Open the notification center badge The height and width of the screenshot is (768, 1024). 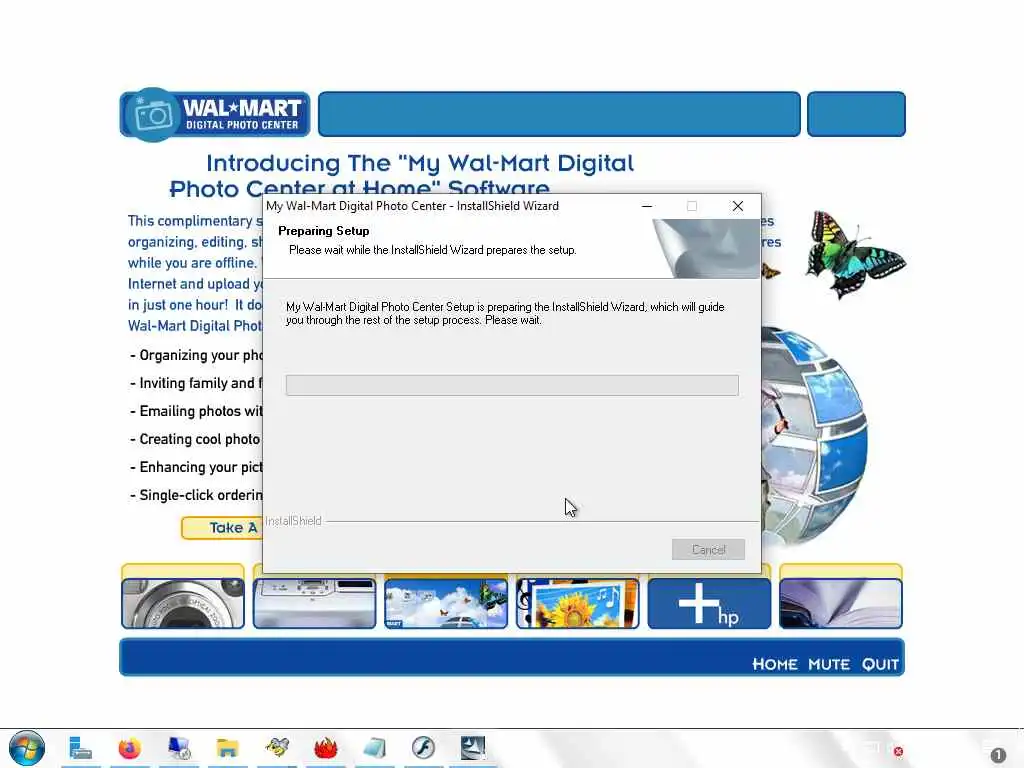(x=998, y=755)
